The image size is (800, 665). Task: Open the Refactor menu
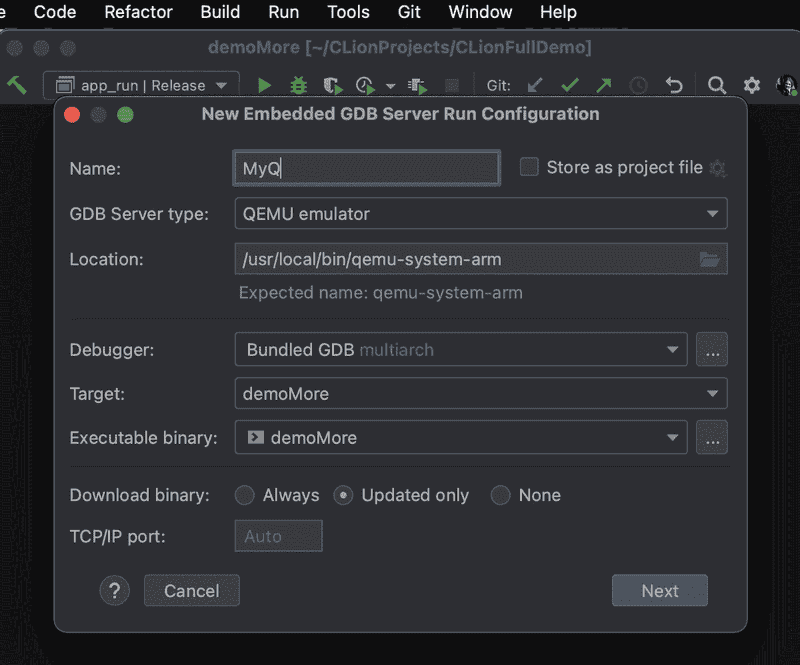click(138, 12)
